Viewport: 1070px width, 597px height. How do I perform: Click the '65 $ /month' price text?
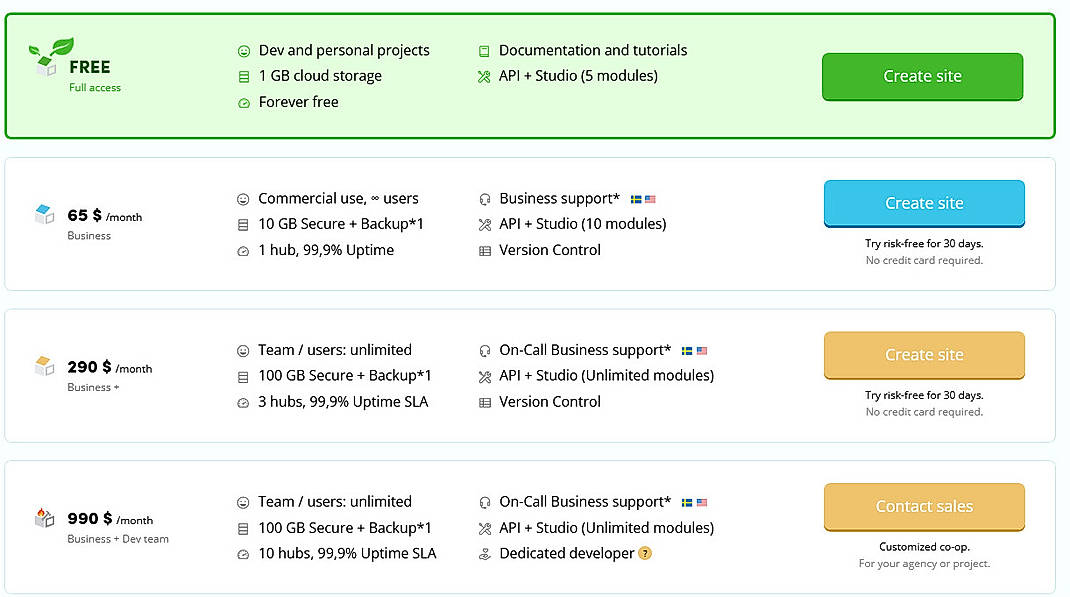tap(104, 216)
